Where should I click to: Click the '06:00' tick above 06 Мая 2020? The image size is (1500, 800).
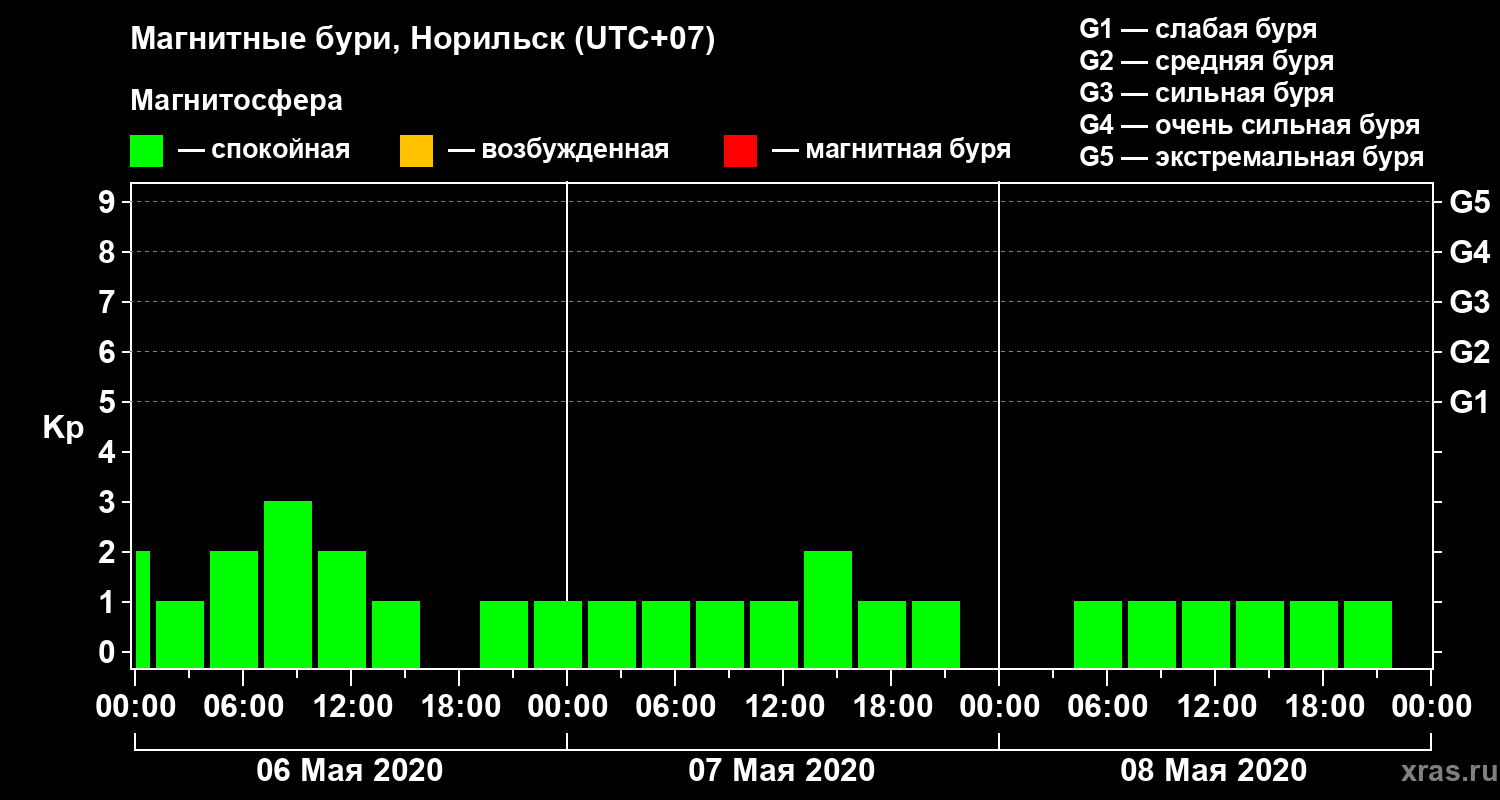[243, 707]
